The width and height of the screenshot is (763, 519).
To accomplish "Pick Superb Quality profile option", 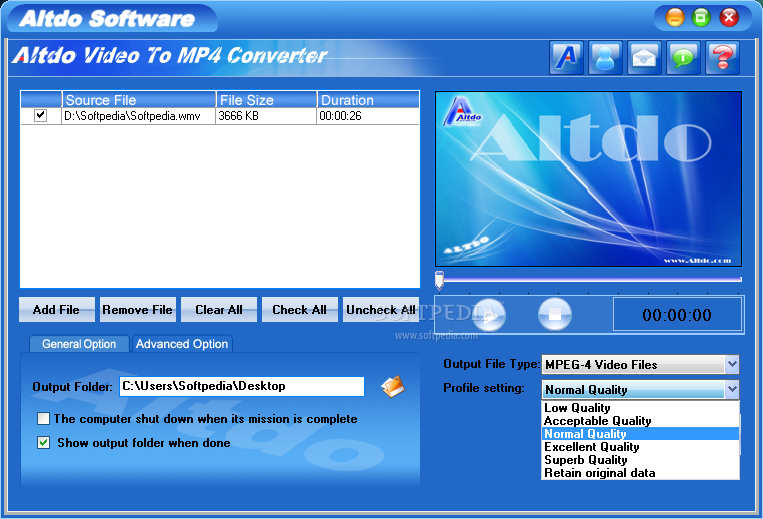I will pyautogui.click(x=640, y=460).
